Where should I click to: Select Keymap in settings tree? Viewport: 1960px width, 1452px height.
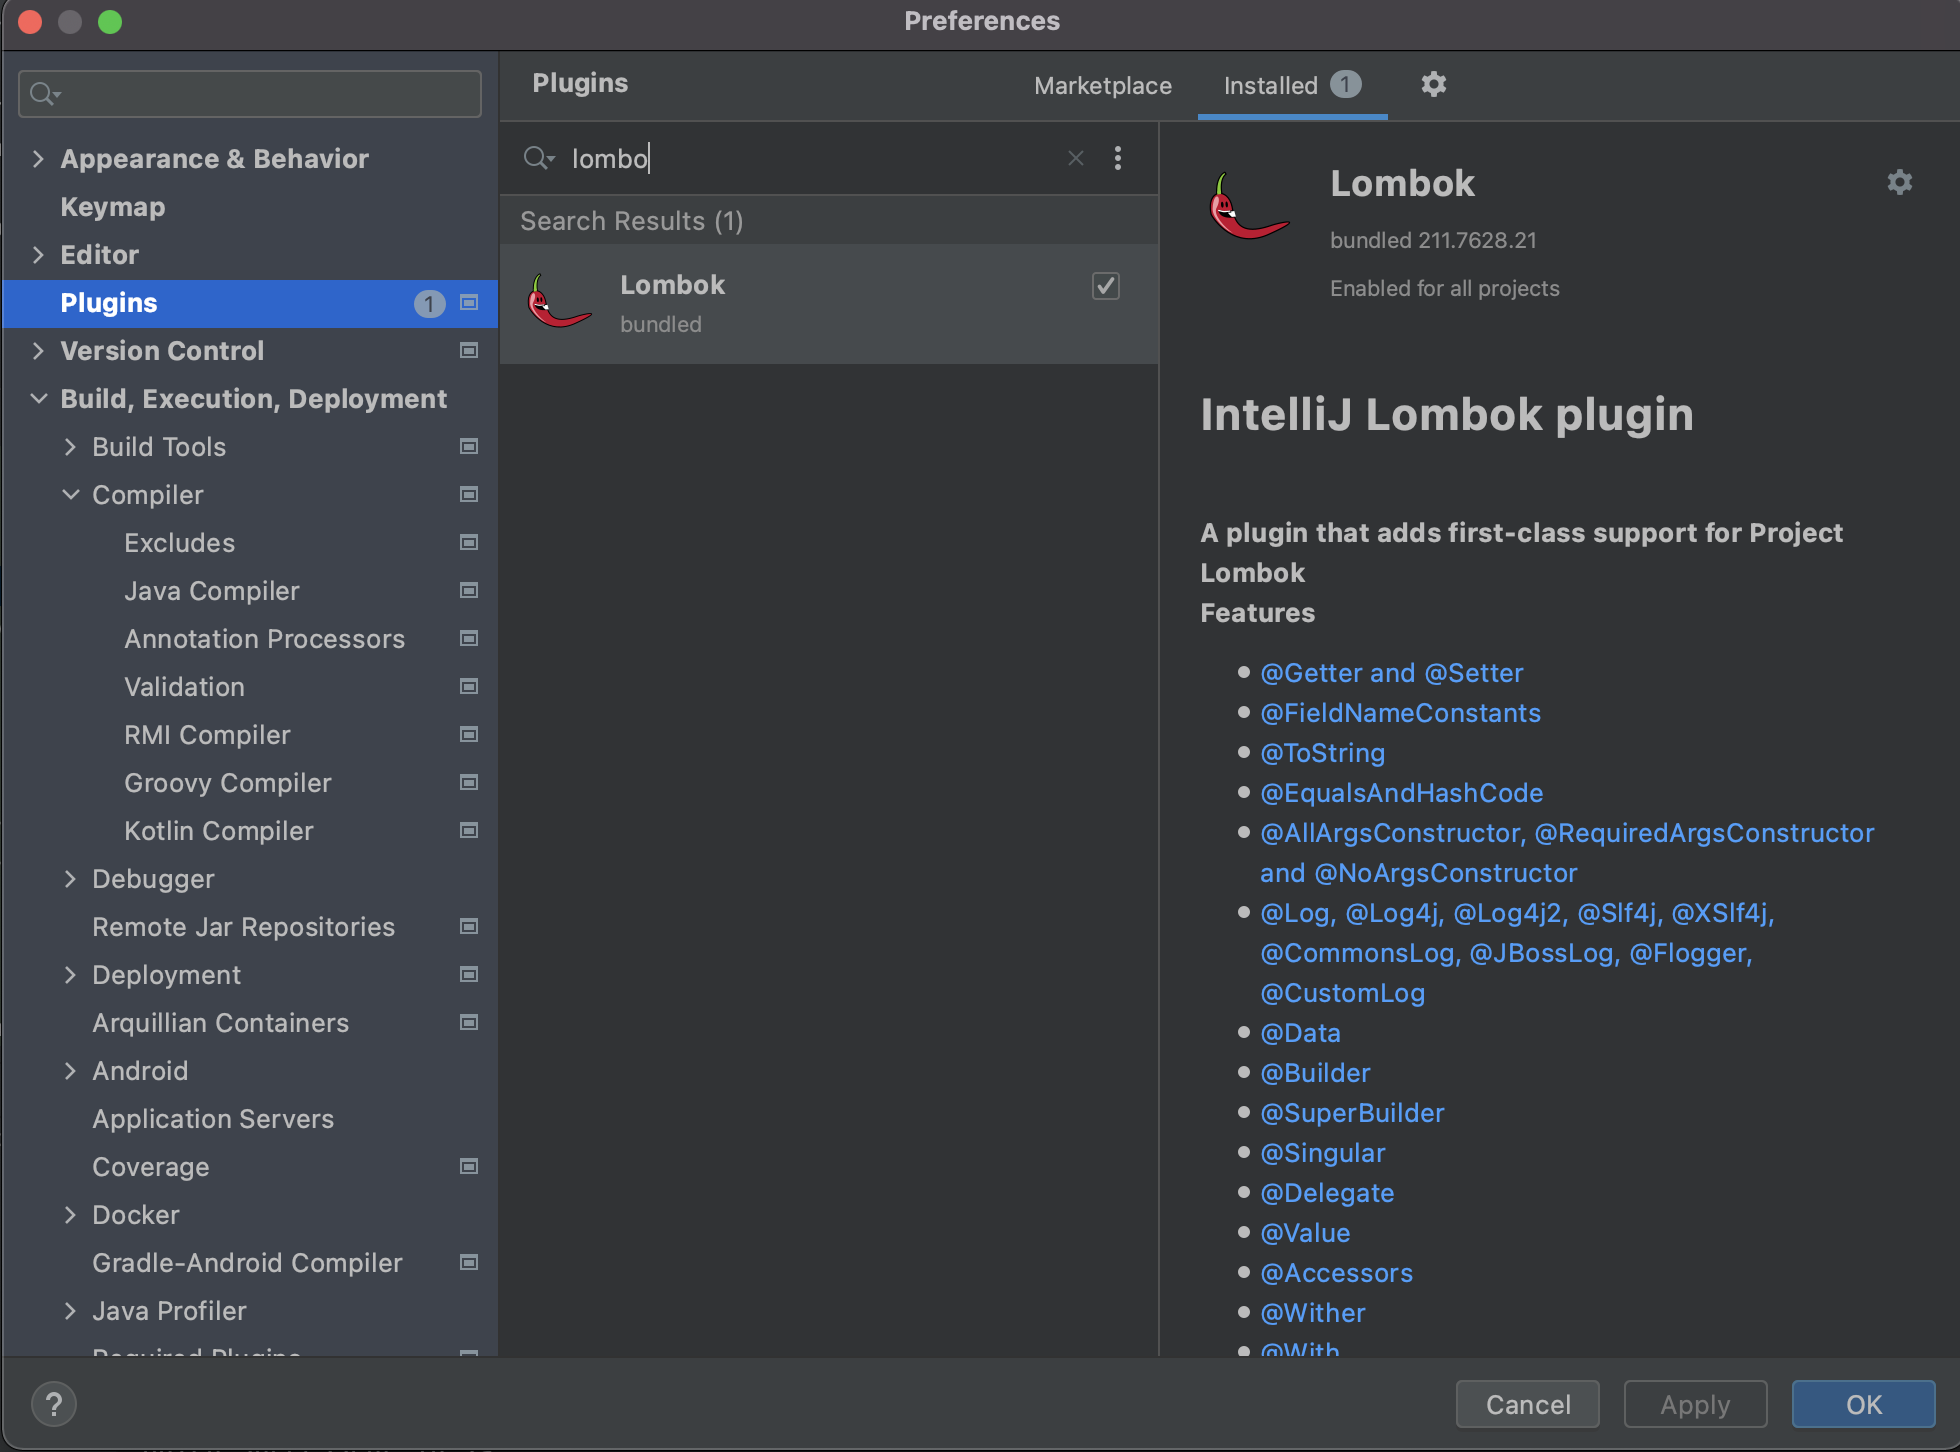pyautogui.click(x=112, y=206)
